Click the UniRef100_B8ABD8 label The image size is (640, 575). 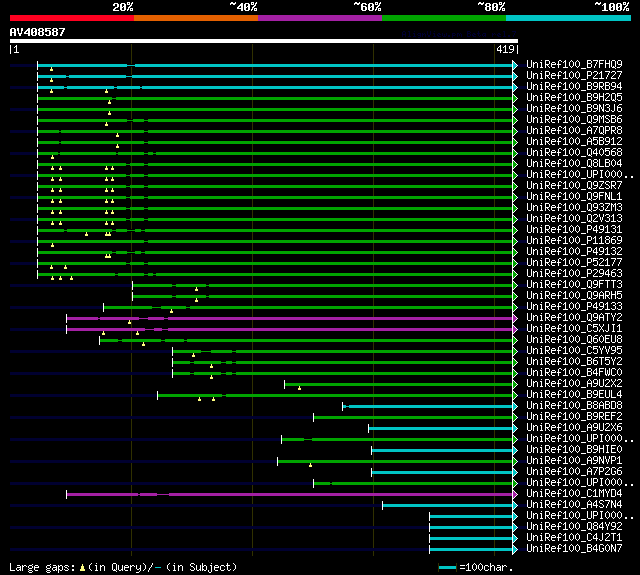click(574, 406)
